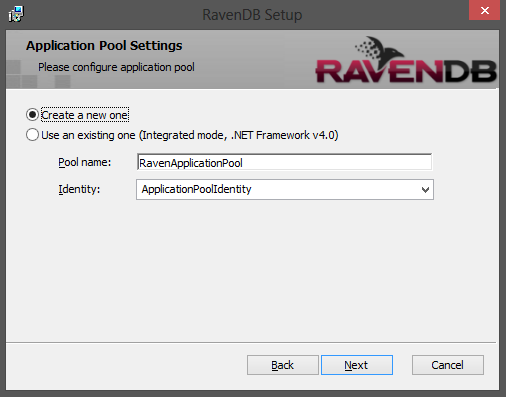Cancel the RavenDB setup
506x397 pixels.
[x=448, y=365]
